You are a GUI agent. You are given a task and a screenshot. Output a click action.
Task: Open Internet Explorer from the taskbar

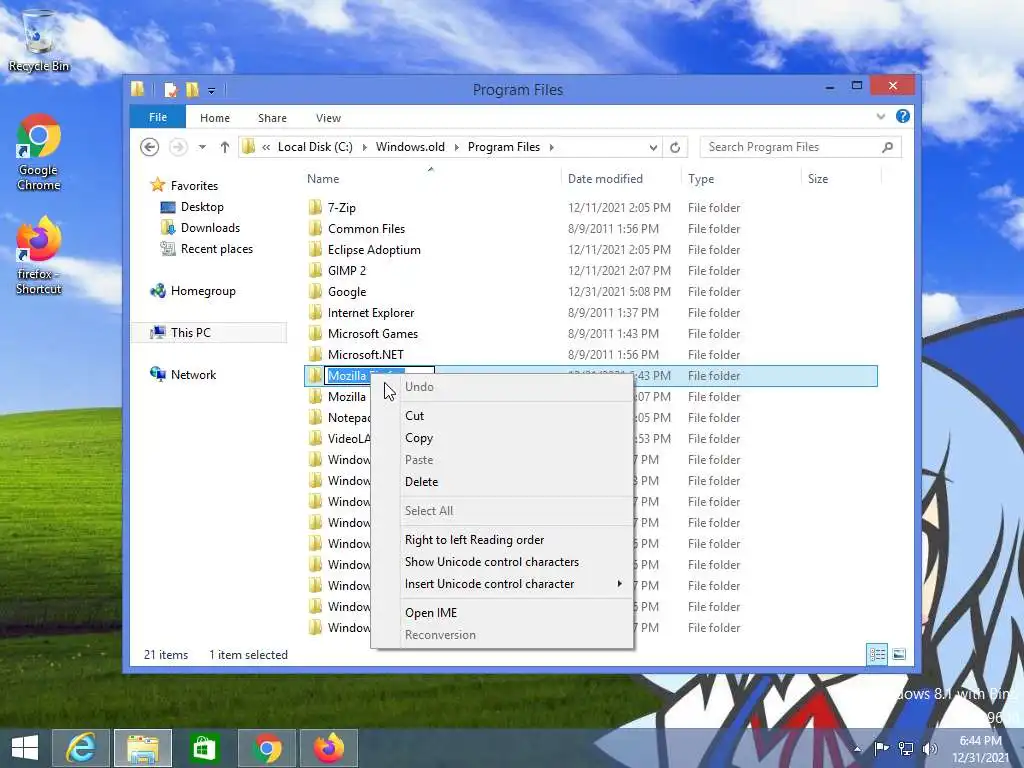click(x=81, y=748)
